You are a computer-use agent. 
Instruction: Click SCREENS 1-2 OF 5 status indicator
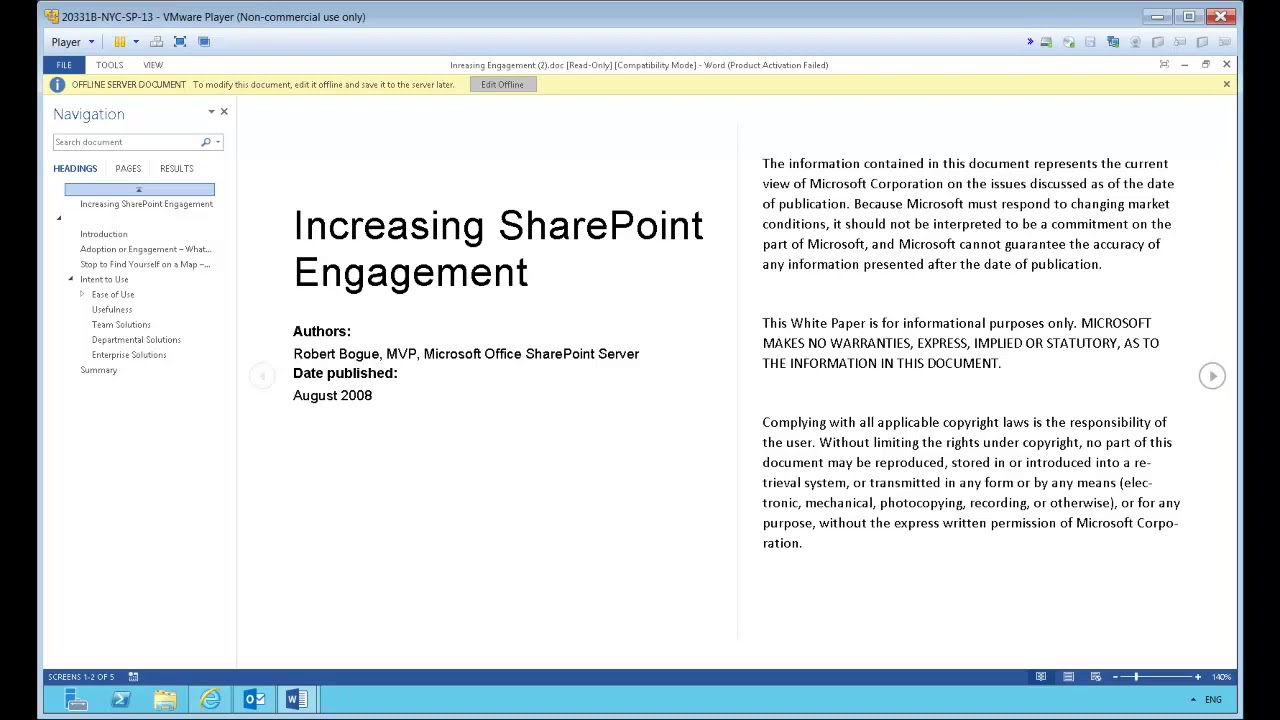click(81, 677)
